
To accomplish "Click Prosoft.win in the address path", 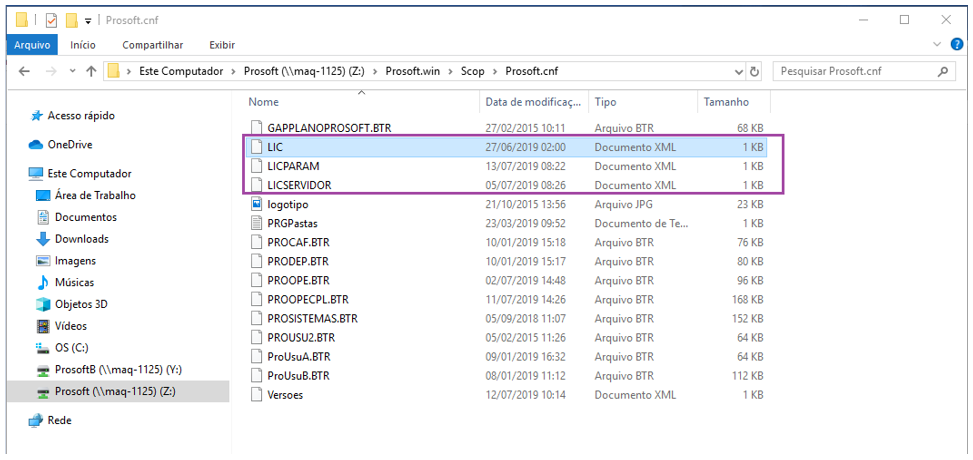I will tap(413, 71).
